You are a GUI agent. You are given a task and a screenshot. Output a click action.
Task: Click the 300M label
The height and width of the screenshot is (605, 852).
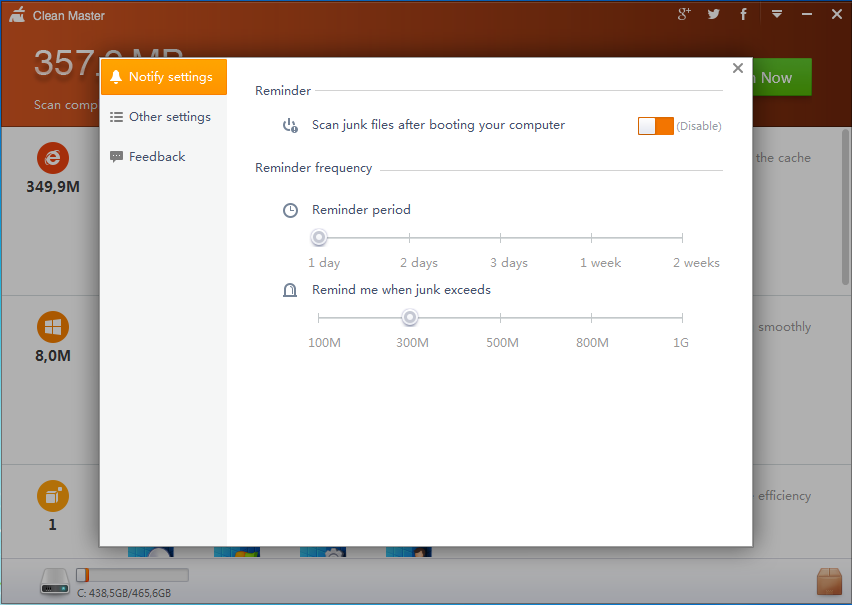pyautogui.click(x=412, y=342)
